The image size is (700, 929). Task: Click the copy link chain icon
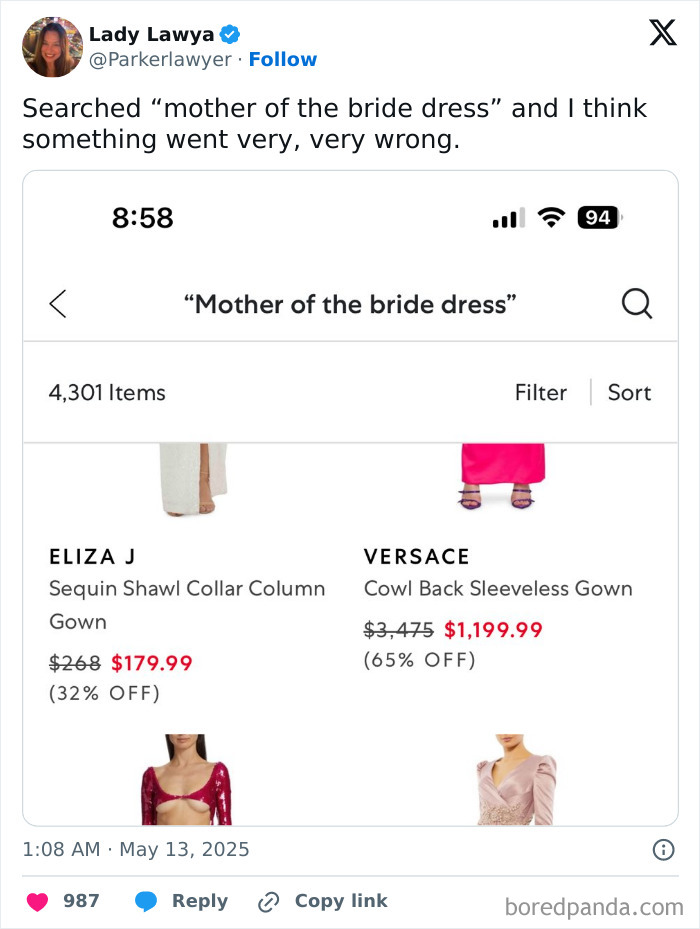(x=269, y=902)
